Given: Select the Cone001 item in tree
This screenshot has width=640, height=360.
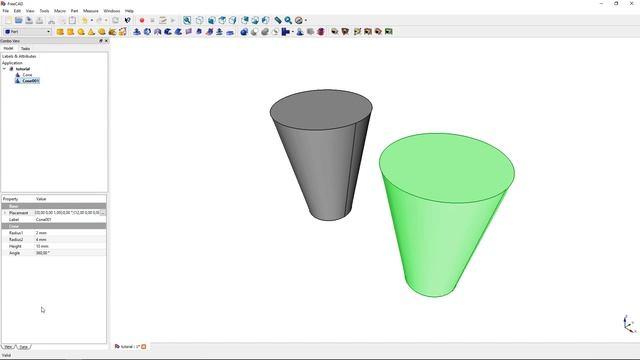Looking at the screenshot, I should (x=31, y=81).
